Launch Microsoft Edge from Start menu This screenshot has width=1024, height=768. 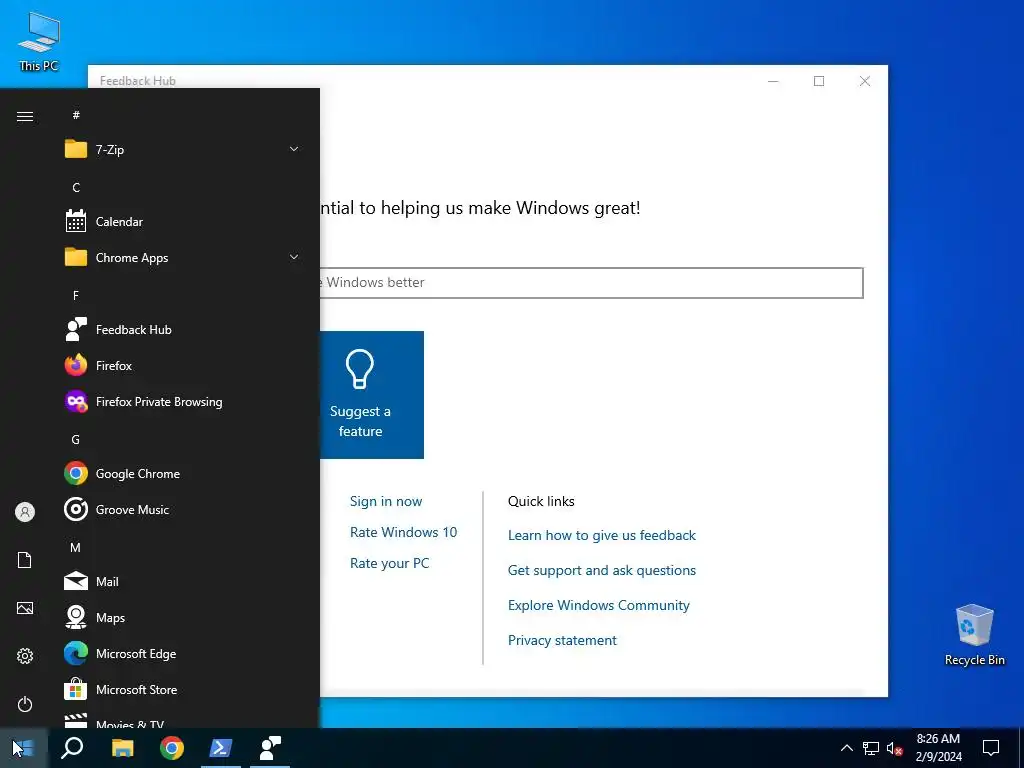pyautogui.click(x=184, y=653)
